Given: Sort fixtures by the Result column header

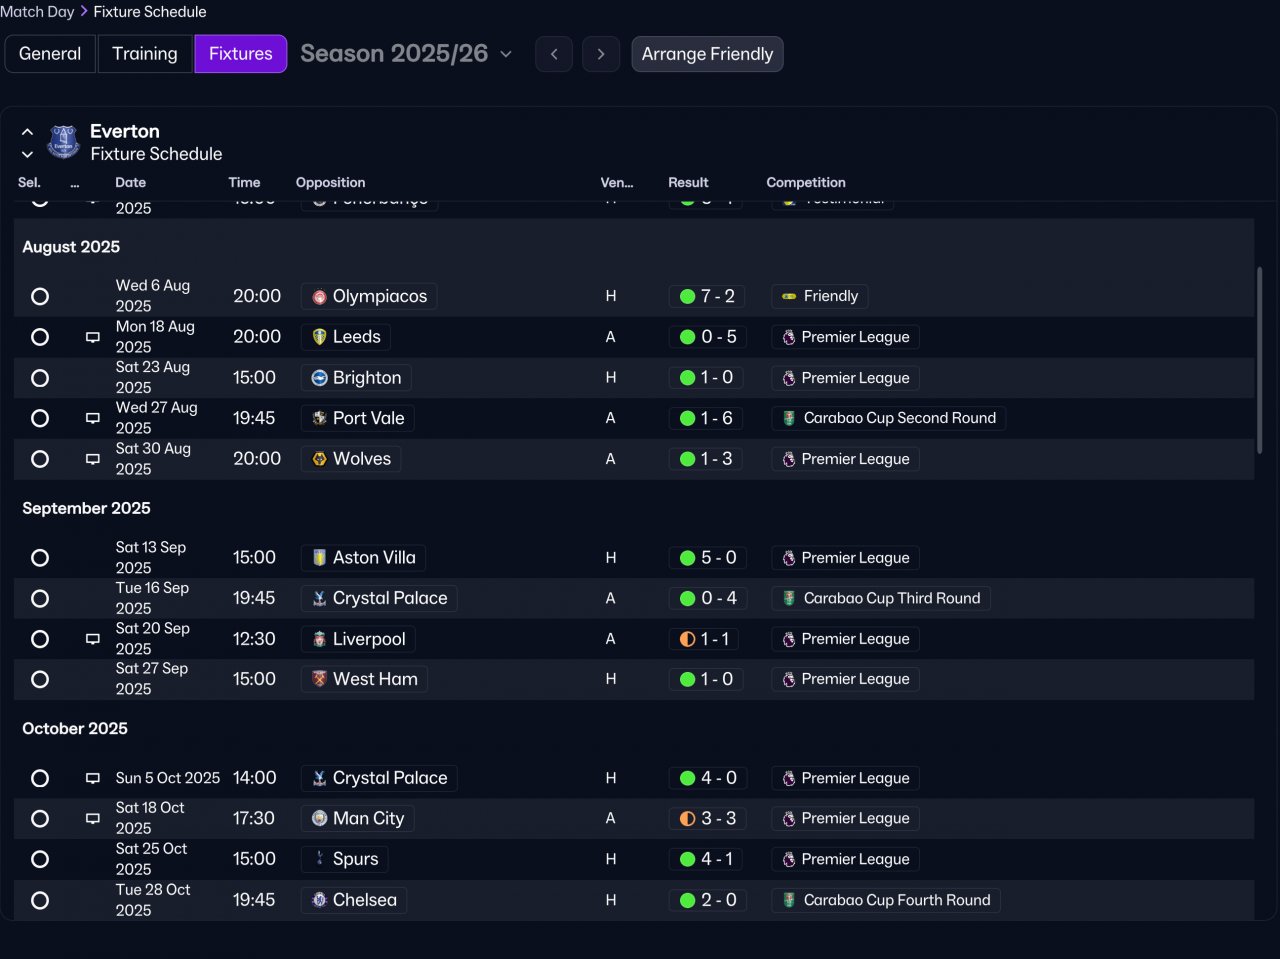Looking at the screenshot, I should tap(688, 182).
